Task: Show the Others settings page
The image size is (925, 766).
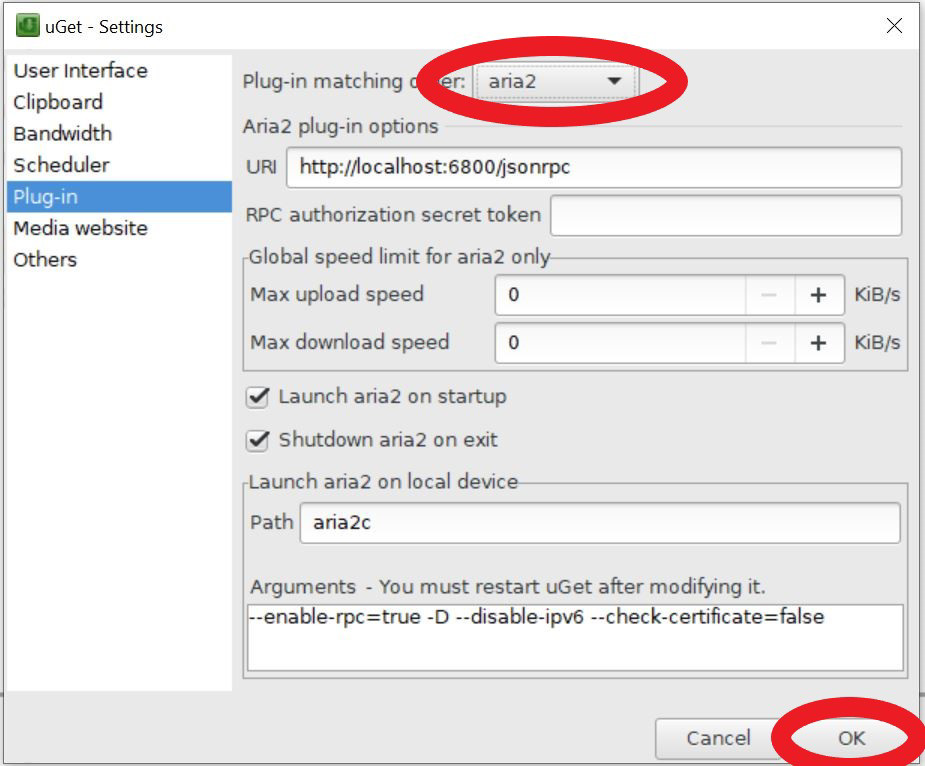Action: pos(119,260)
